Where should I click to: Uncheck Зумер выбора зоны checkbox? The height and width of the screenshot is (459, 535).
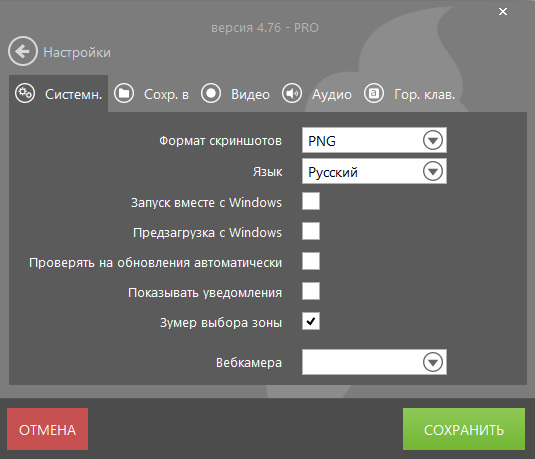tap(311, 321)
